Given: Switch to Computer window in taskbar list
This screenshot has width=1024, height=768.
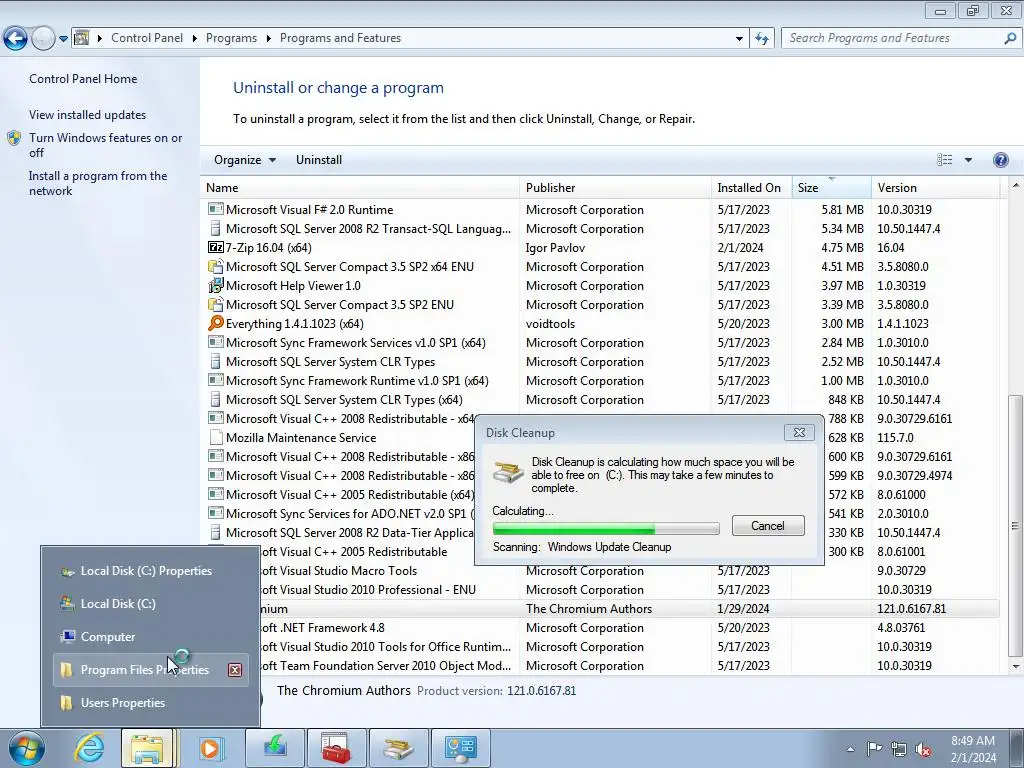Looking at the screenshot, I should (x=150, y=637).
